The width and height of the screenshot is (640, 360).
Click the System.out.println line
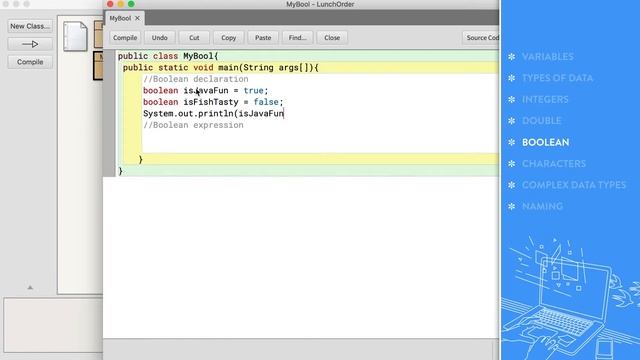tap(213, 113)
